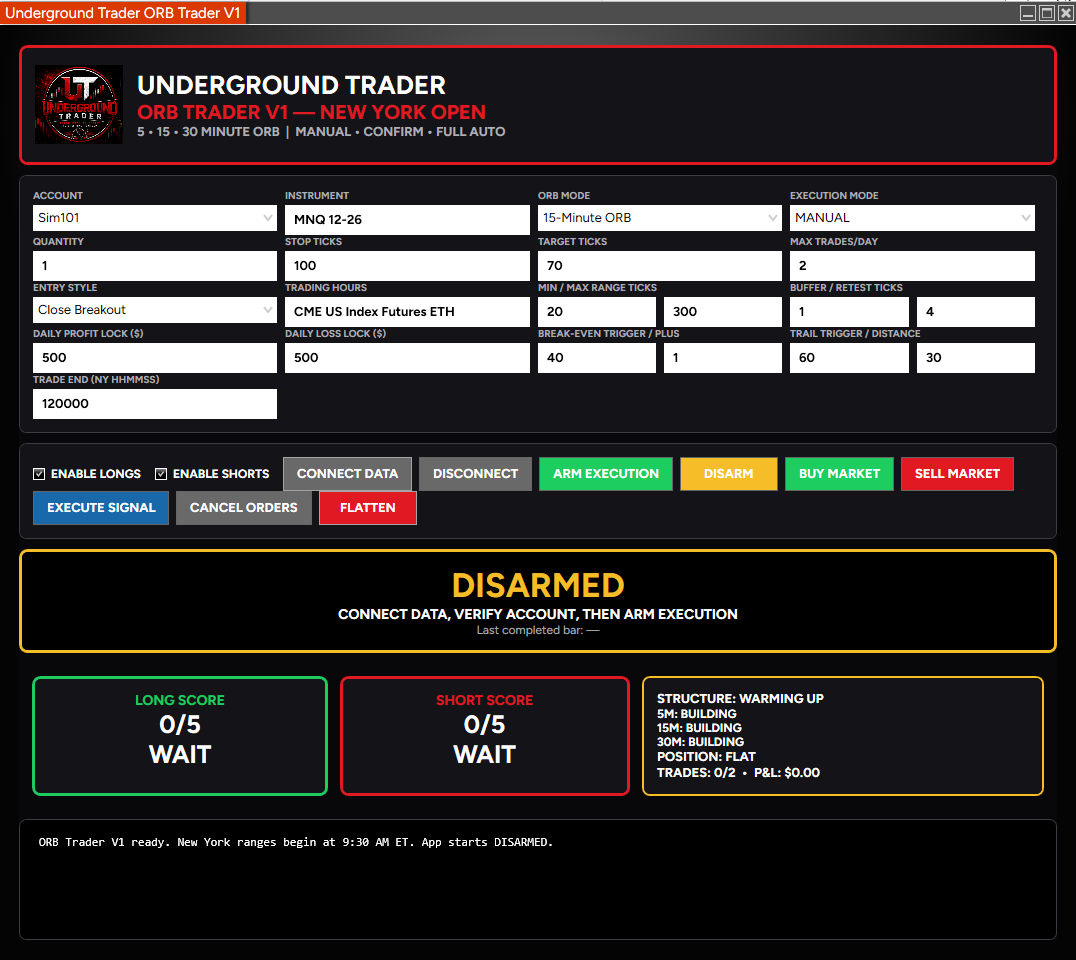Click the yellow Disarm button
1076x960 pixels.
[x=729, y=474]
